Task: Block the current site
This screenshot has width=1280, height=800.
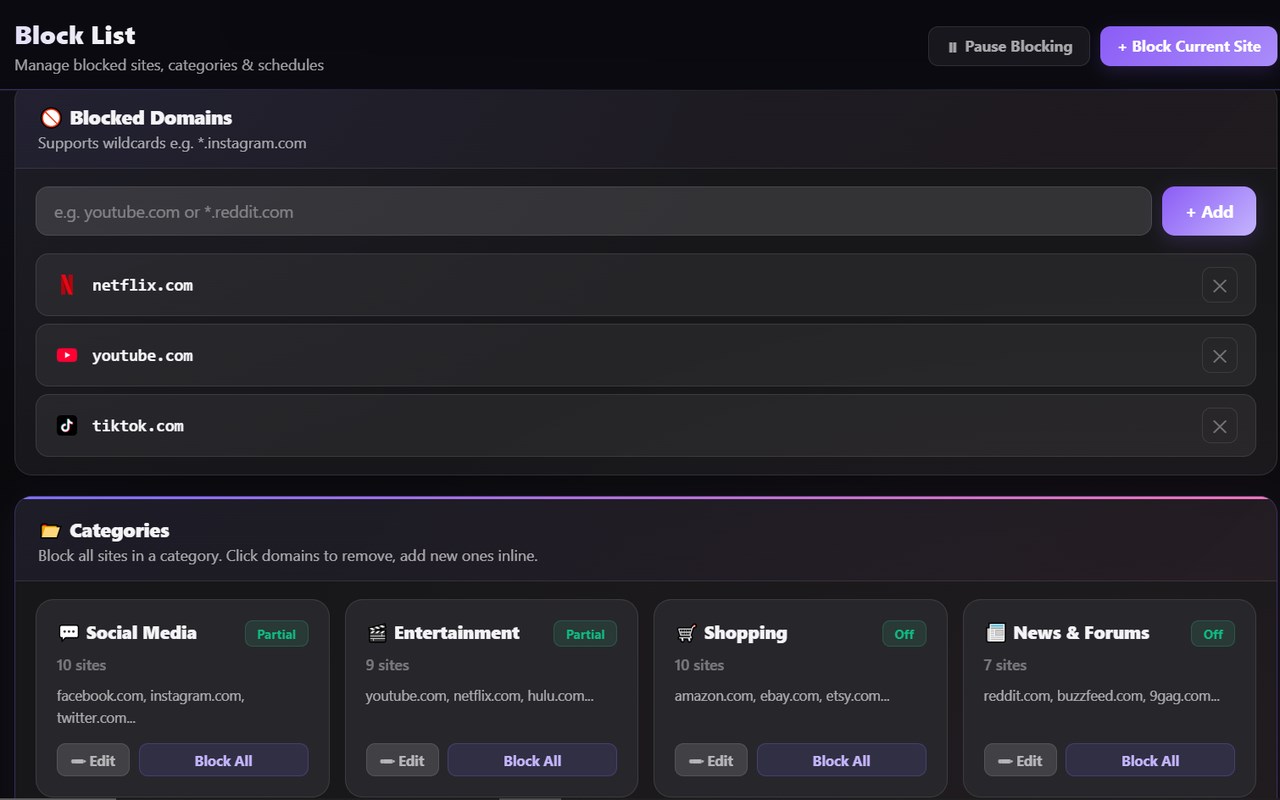Action: click(1189, 46)
